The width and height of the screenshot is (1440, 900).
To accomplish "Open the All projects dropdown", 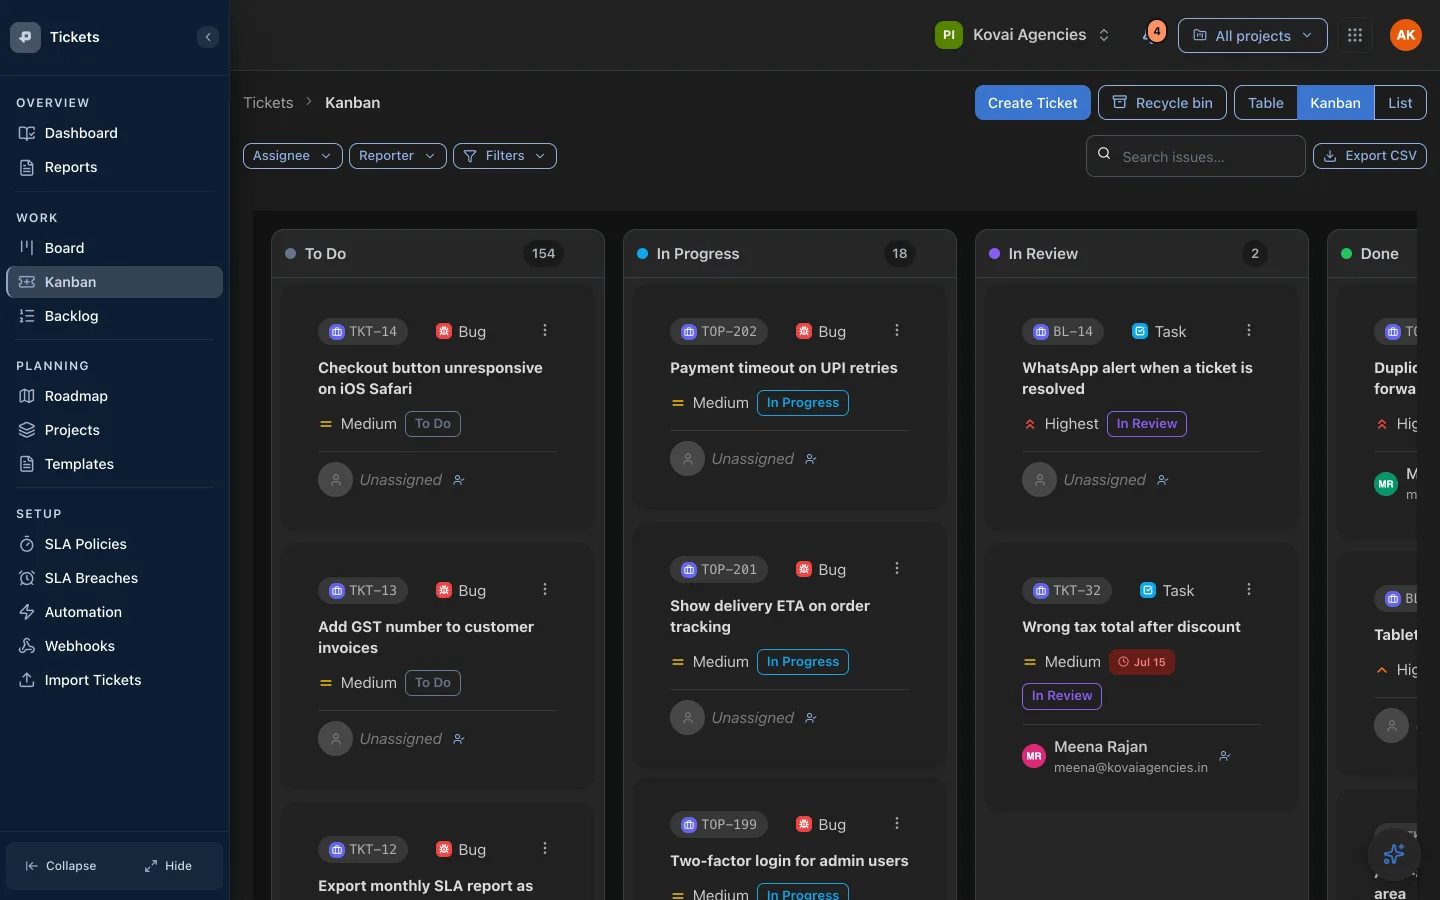I will click(x=1253, y=35).
